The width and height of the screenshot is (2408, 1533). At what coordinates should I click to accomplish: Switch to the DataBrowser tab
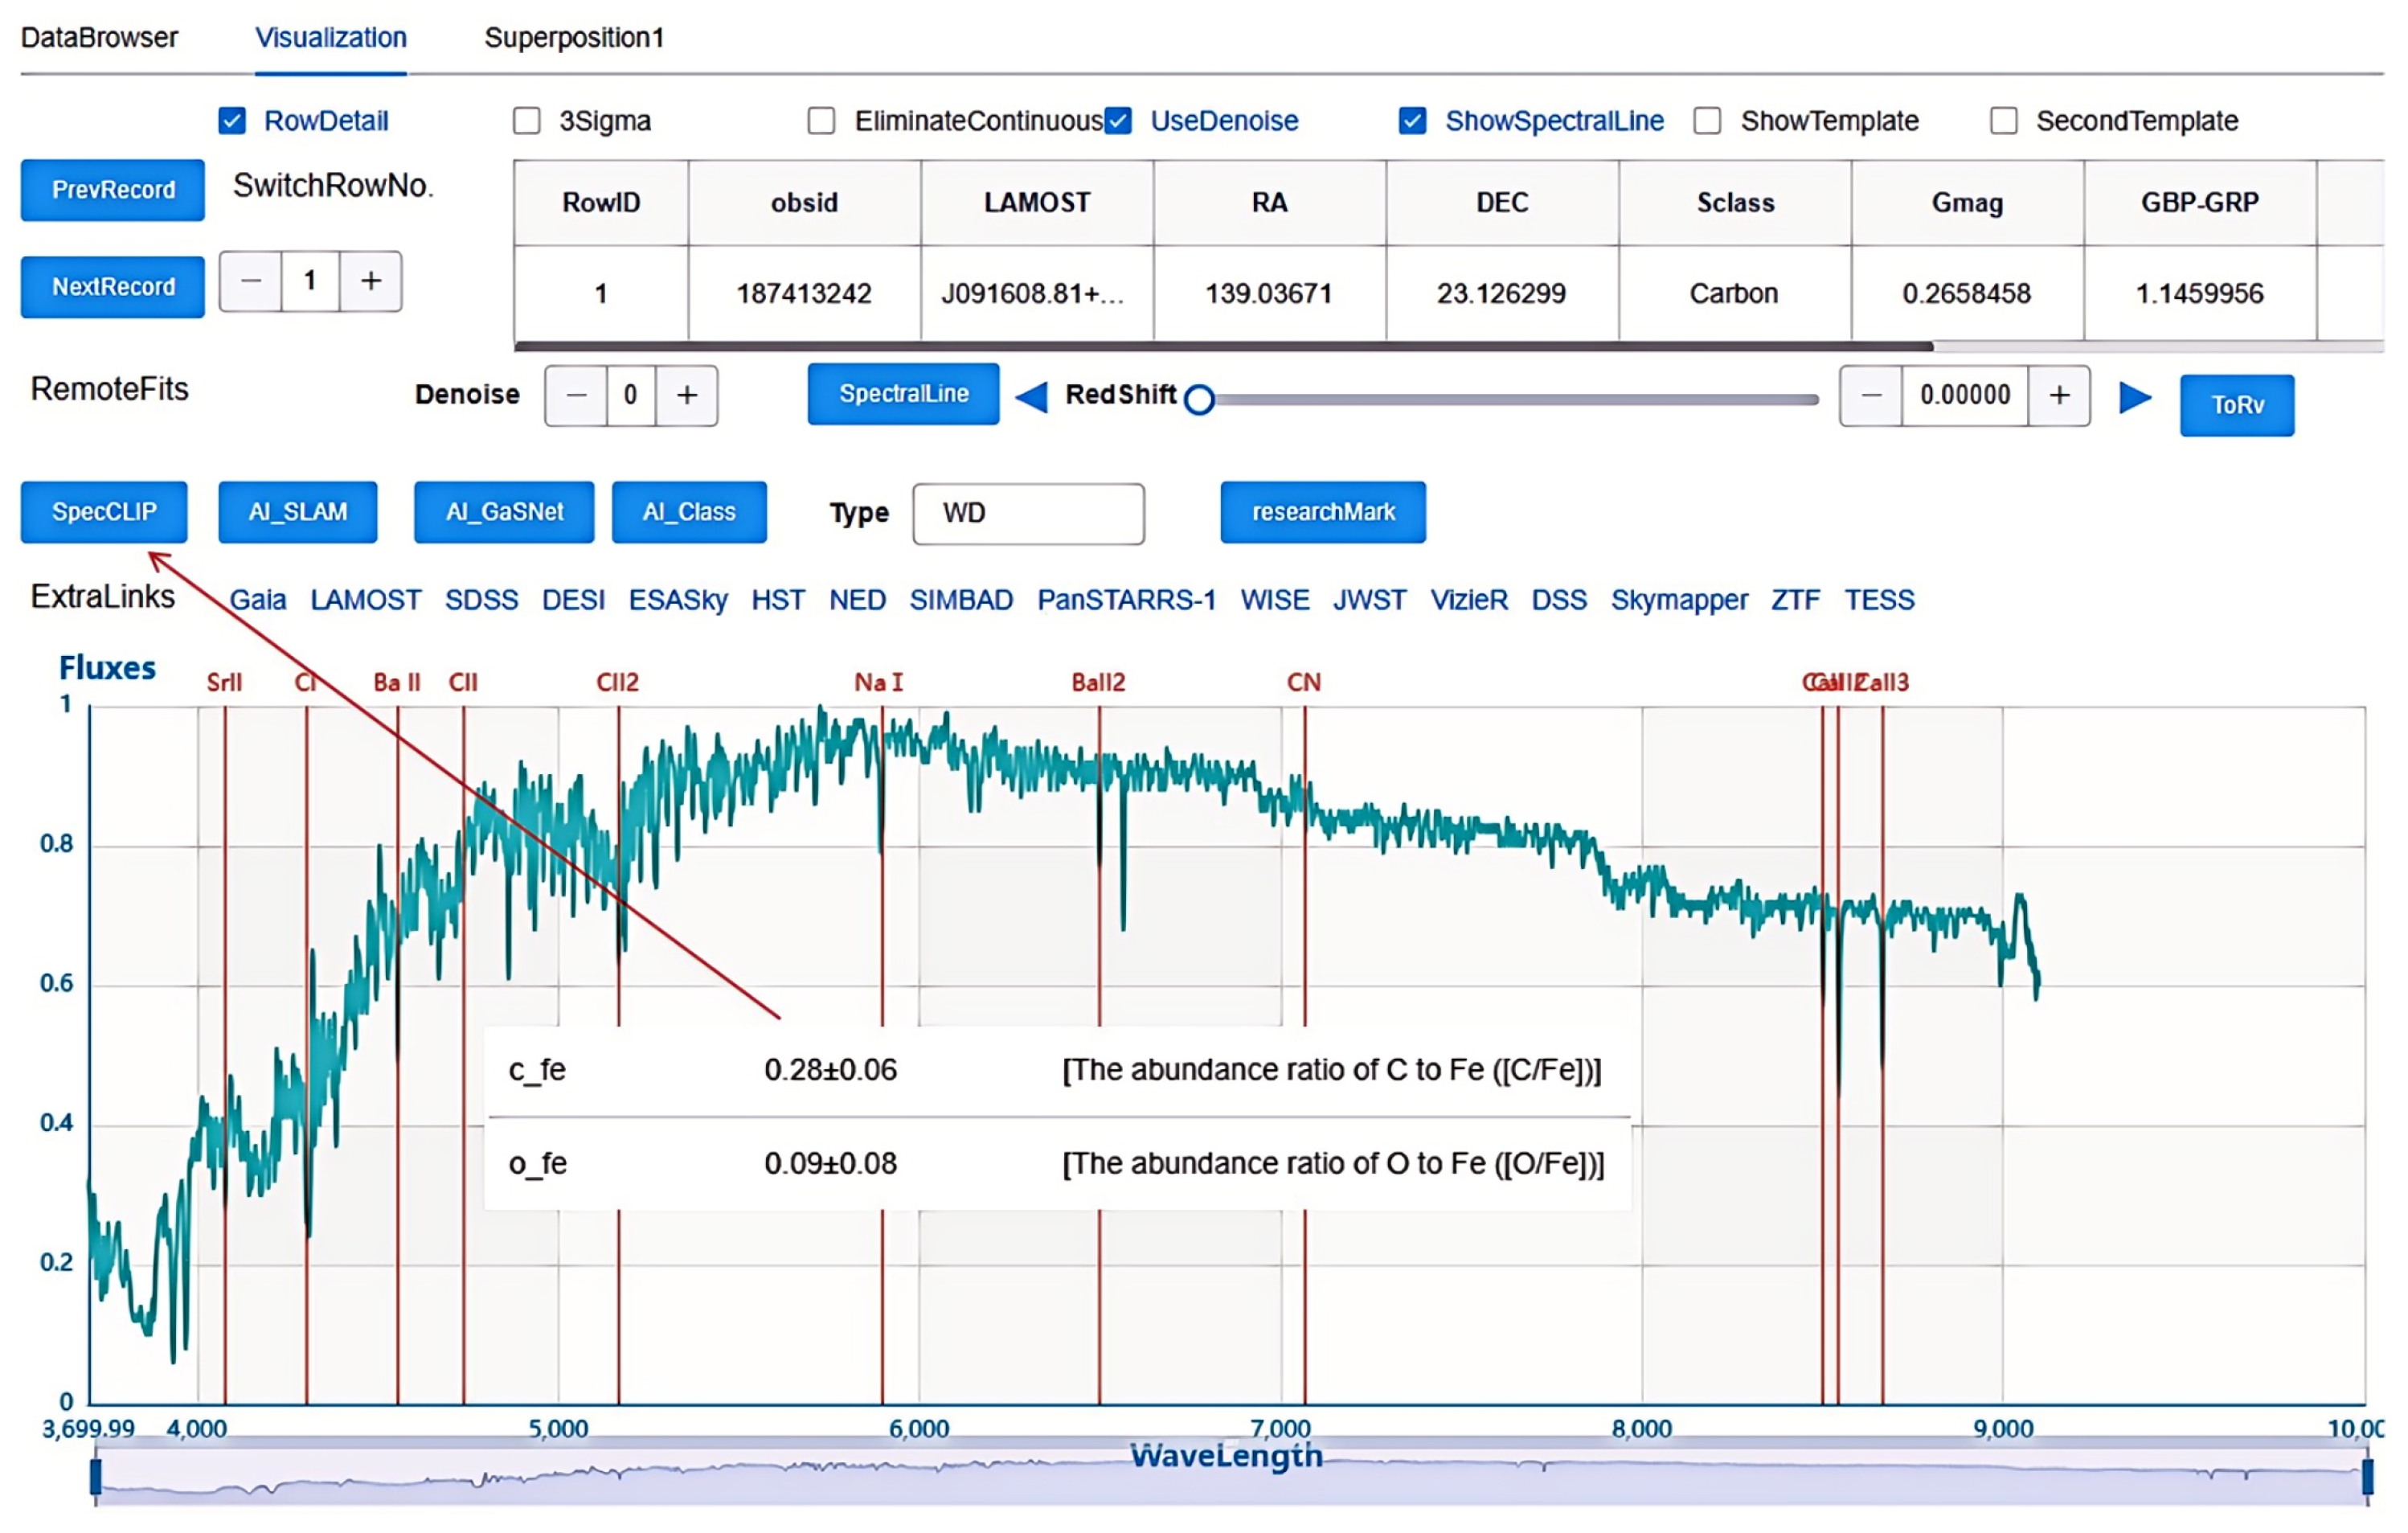[99, 38]
